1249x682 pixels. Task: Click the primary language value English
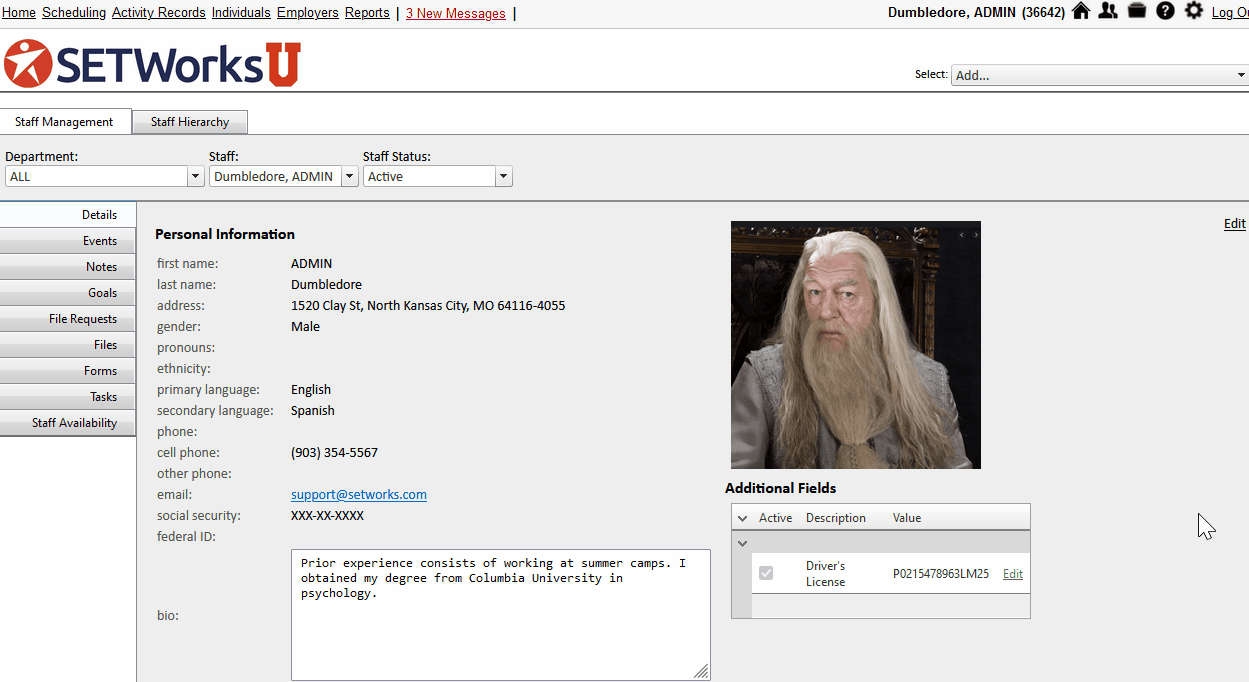[x=311, y=389]
